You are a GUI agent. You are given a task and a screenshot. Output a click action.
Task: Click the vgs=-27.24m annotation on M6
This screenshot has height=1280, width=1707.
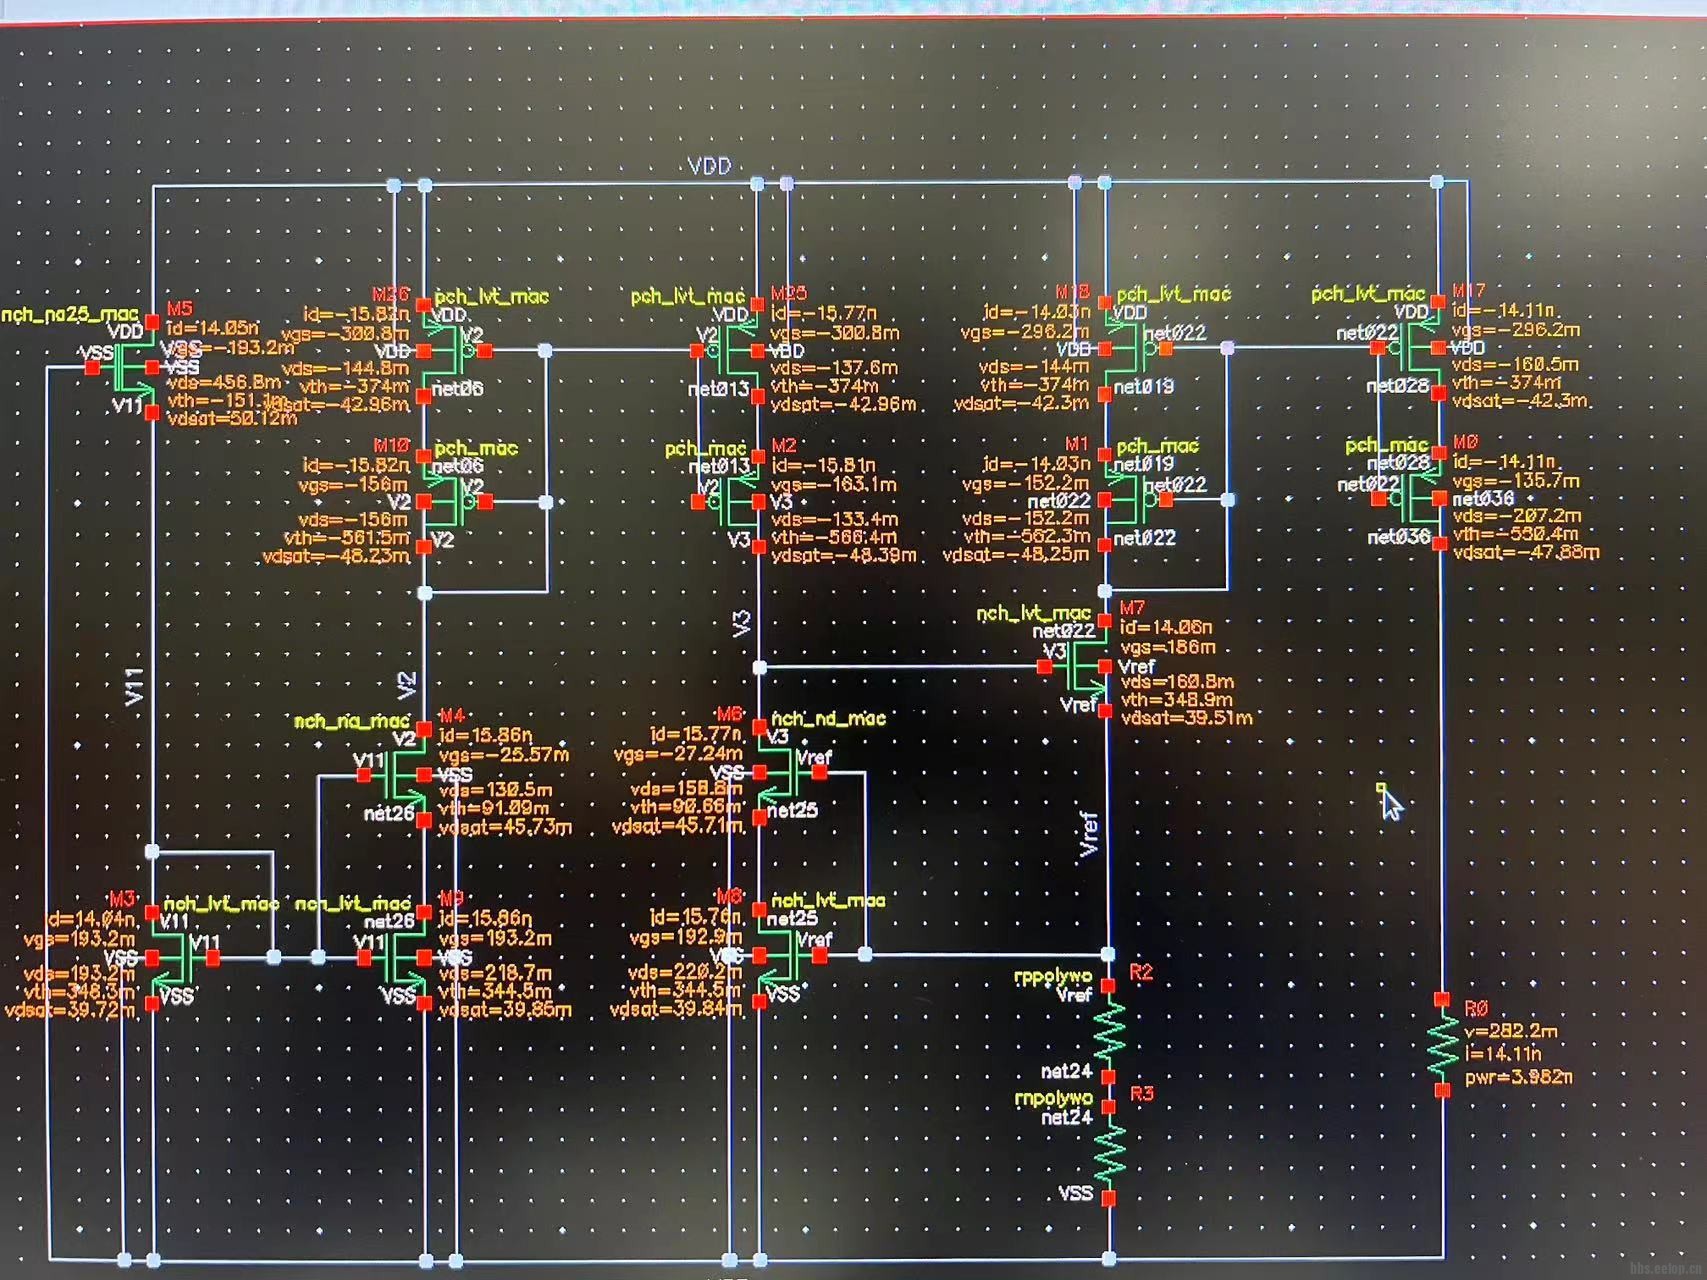678,753
